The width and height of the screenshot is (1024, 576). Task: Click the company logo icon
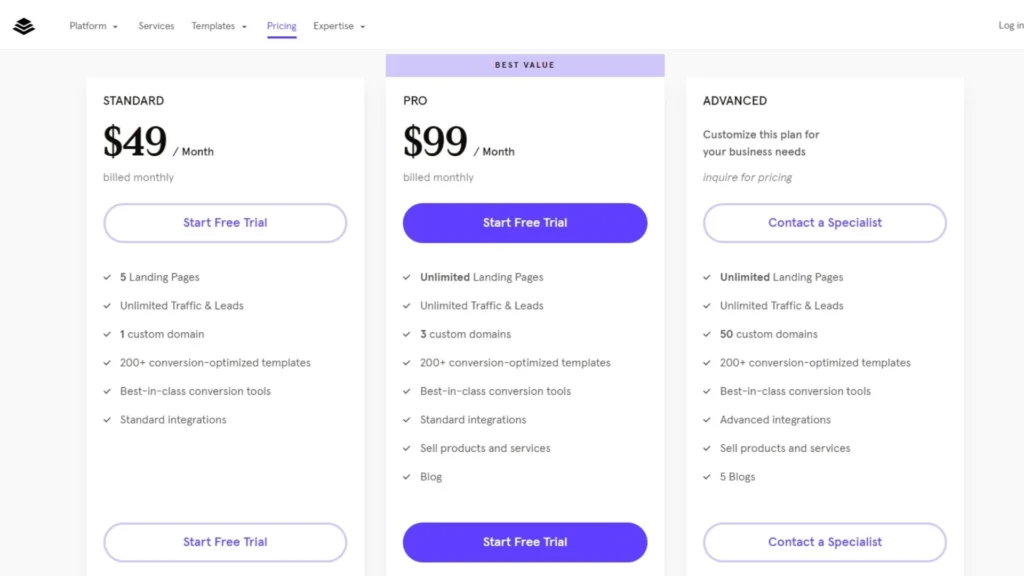click(x=24, y=26)
